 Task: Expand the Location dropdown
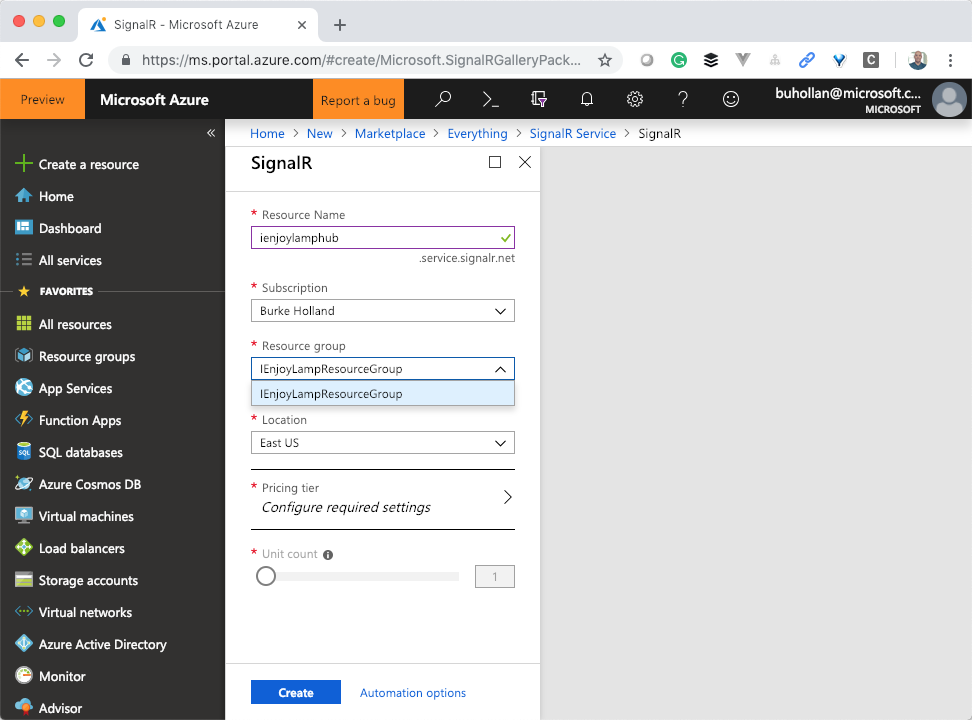coord(382,443)
